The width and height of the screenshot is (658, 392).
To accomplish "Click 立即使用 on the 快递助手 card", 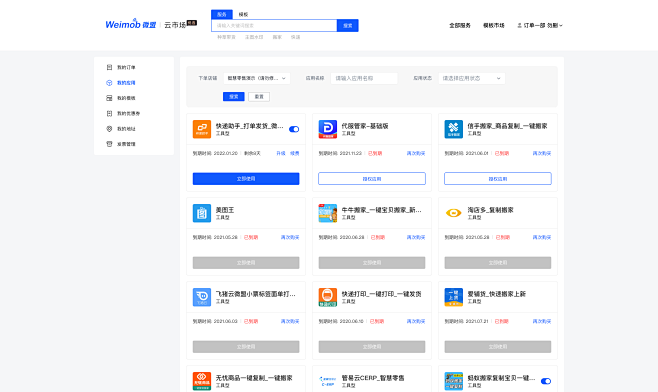I will (246, 178).
